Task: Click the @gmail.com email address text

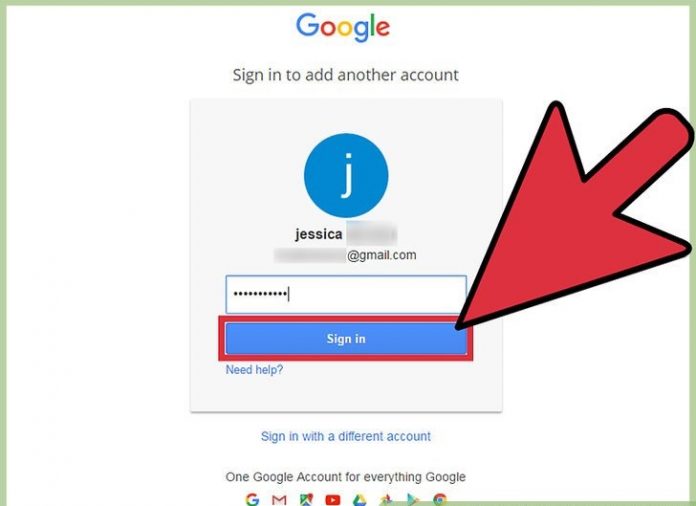Action: [382, 255]
